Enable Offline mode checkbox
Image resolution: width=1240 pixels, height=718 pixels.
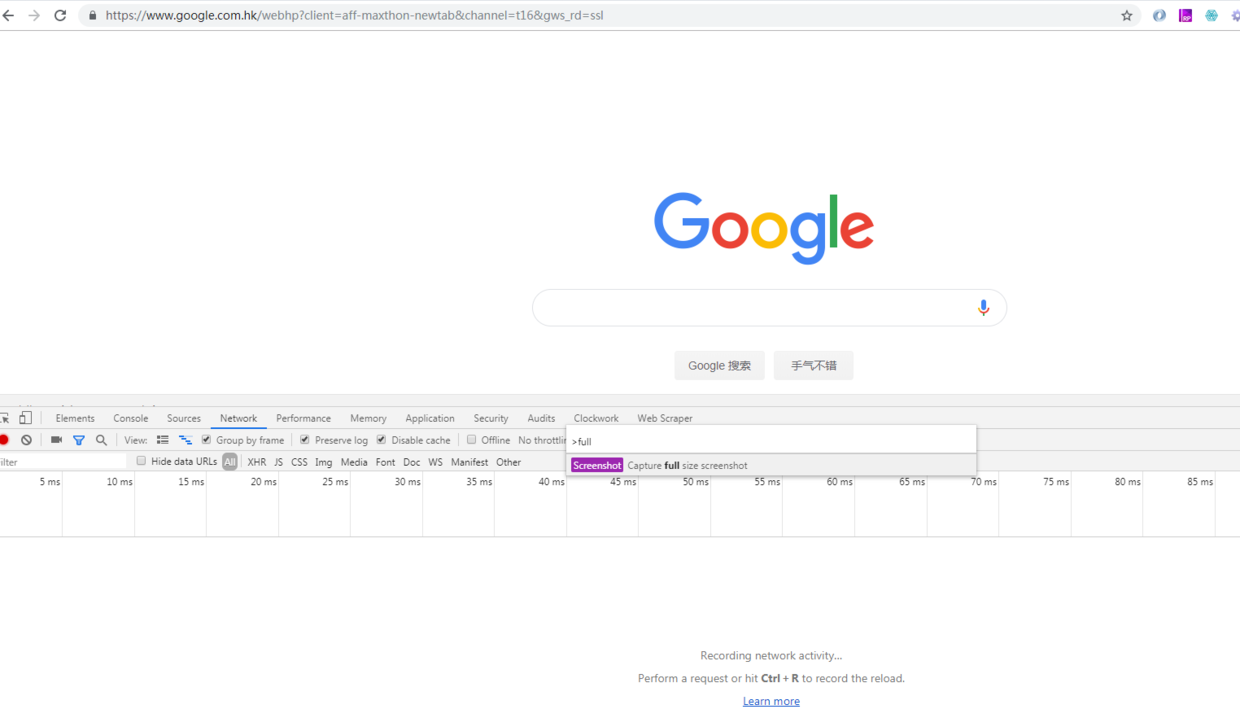tap(472, 440)
